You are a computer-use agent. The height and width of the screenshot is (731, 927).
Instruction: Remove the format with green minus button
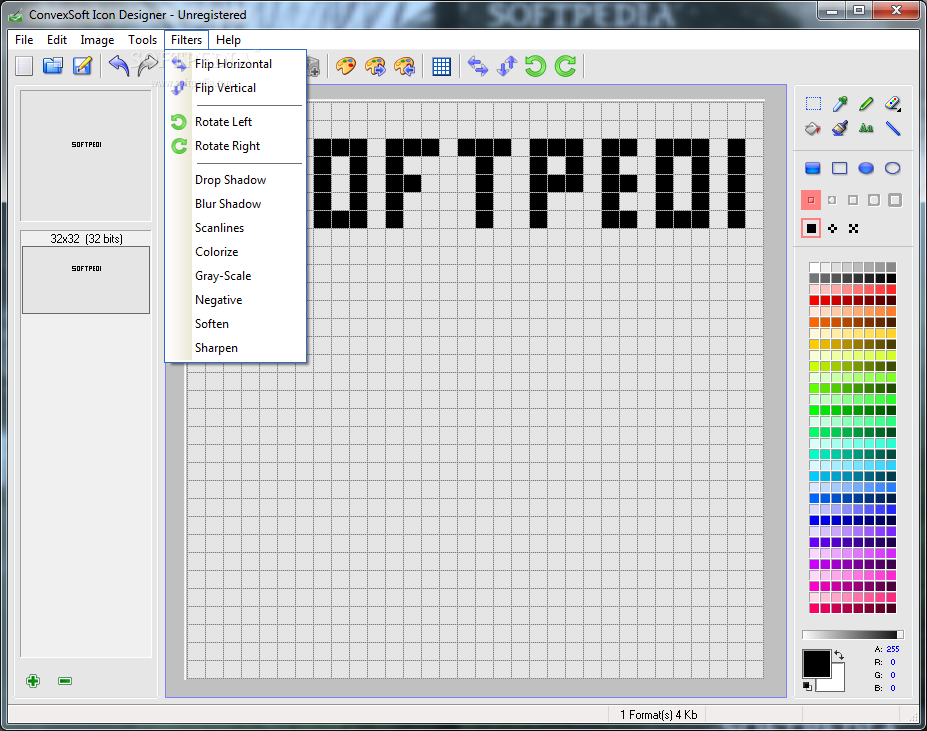click(65, 681)
